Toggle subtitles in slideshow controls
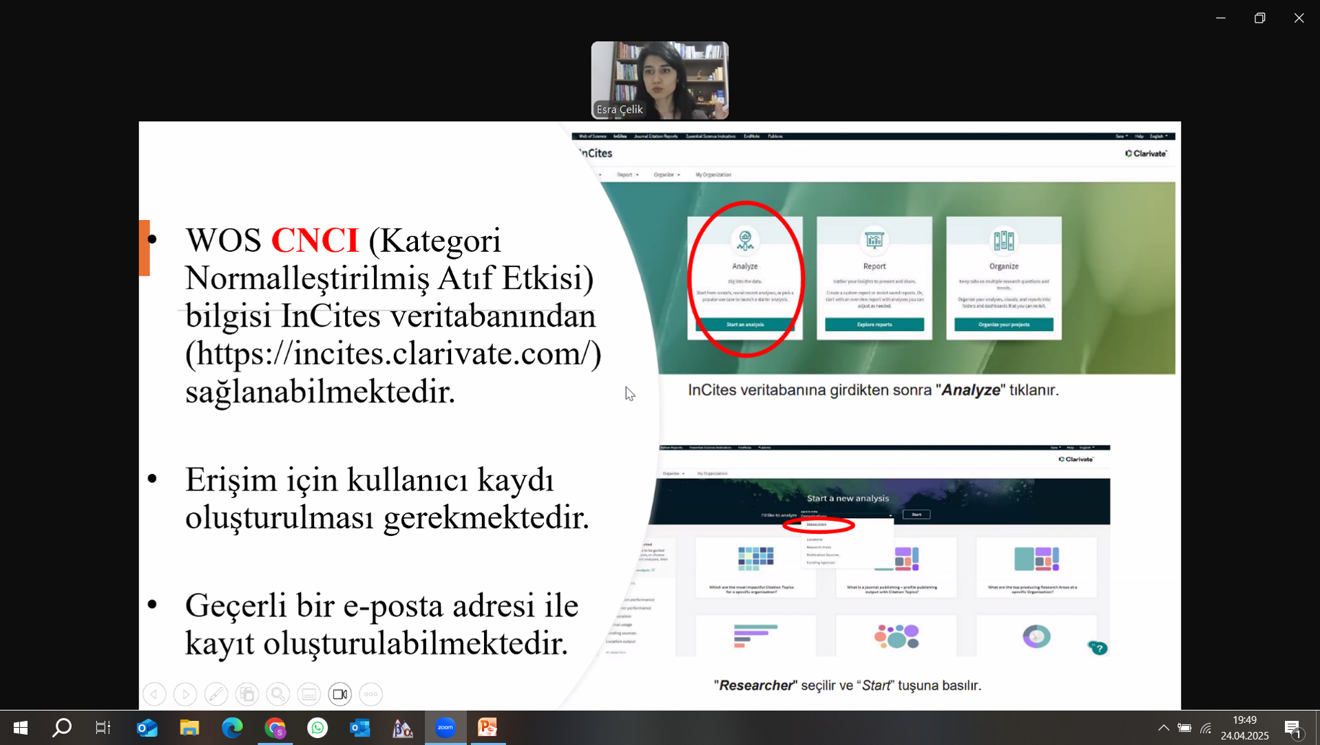The image size is (1320, 745). 309,694
